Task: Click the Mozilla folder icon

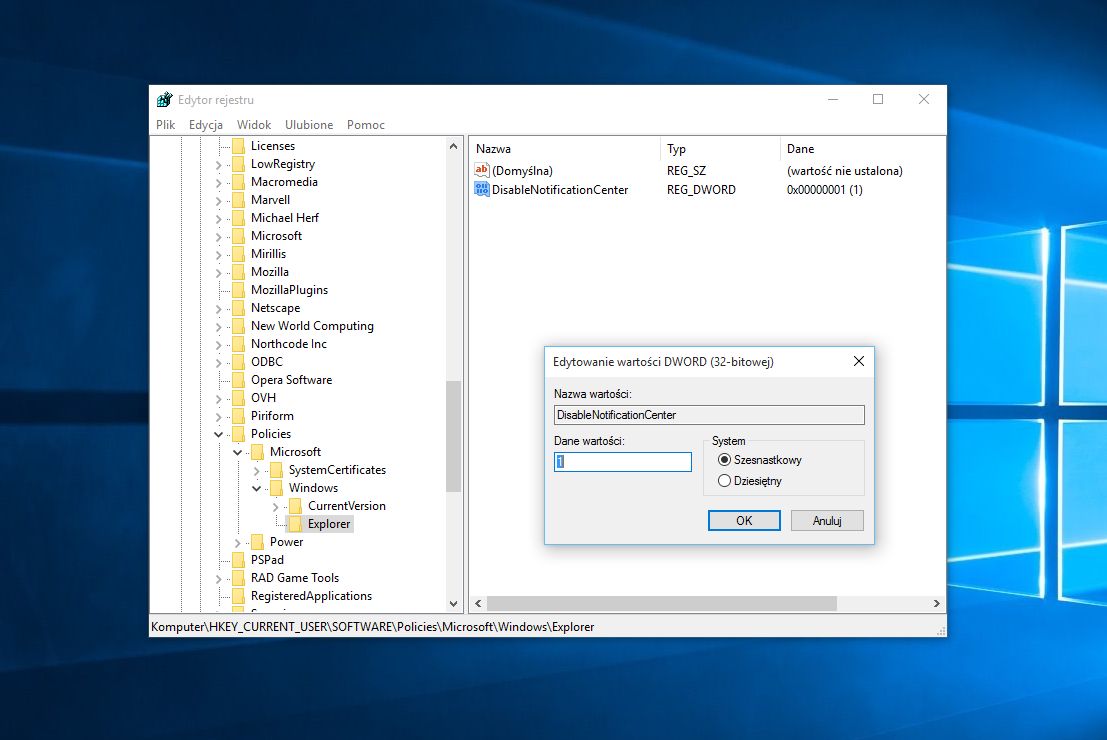Action: click(x=238, y=272)
